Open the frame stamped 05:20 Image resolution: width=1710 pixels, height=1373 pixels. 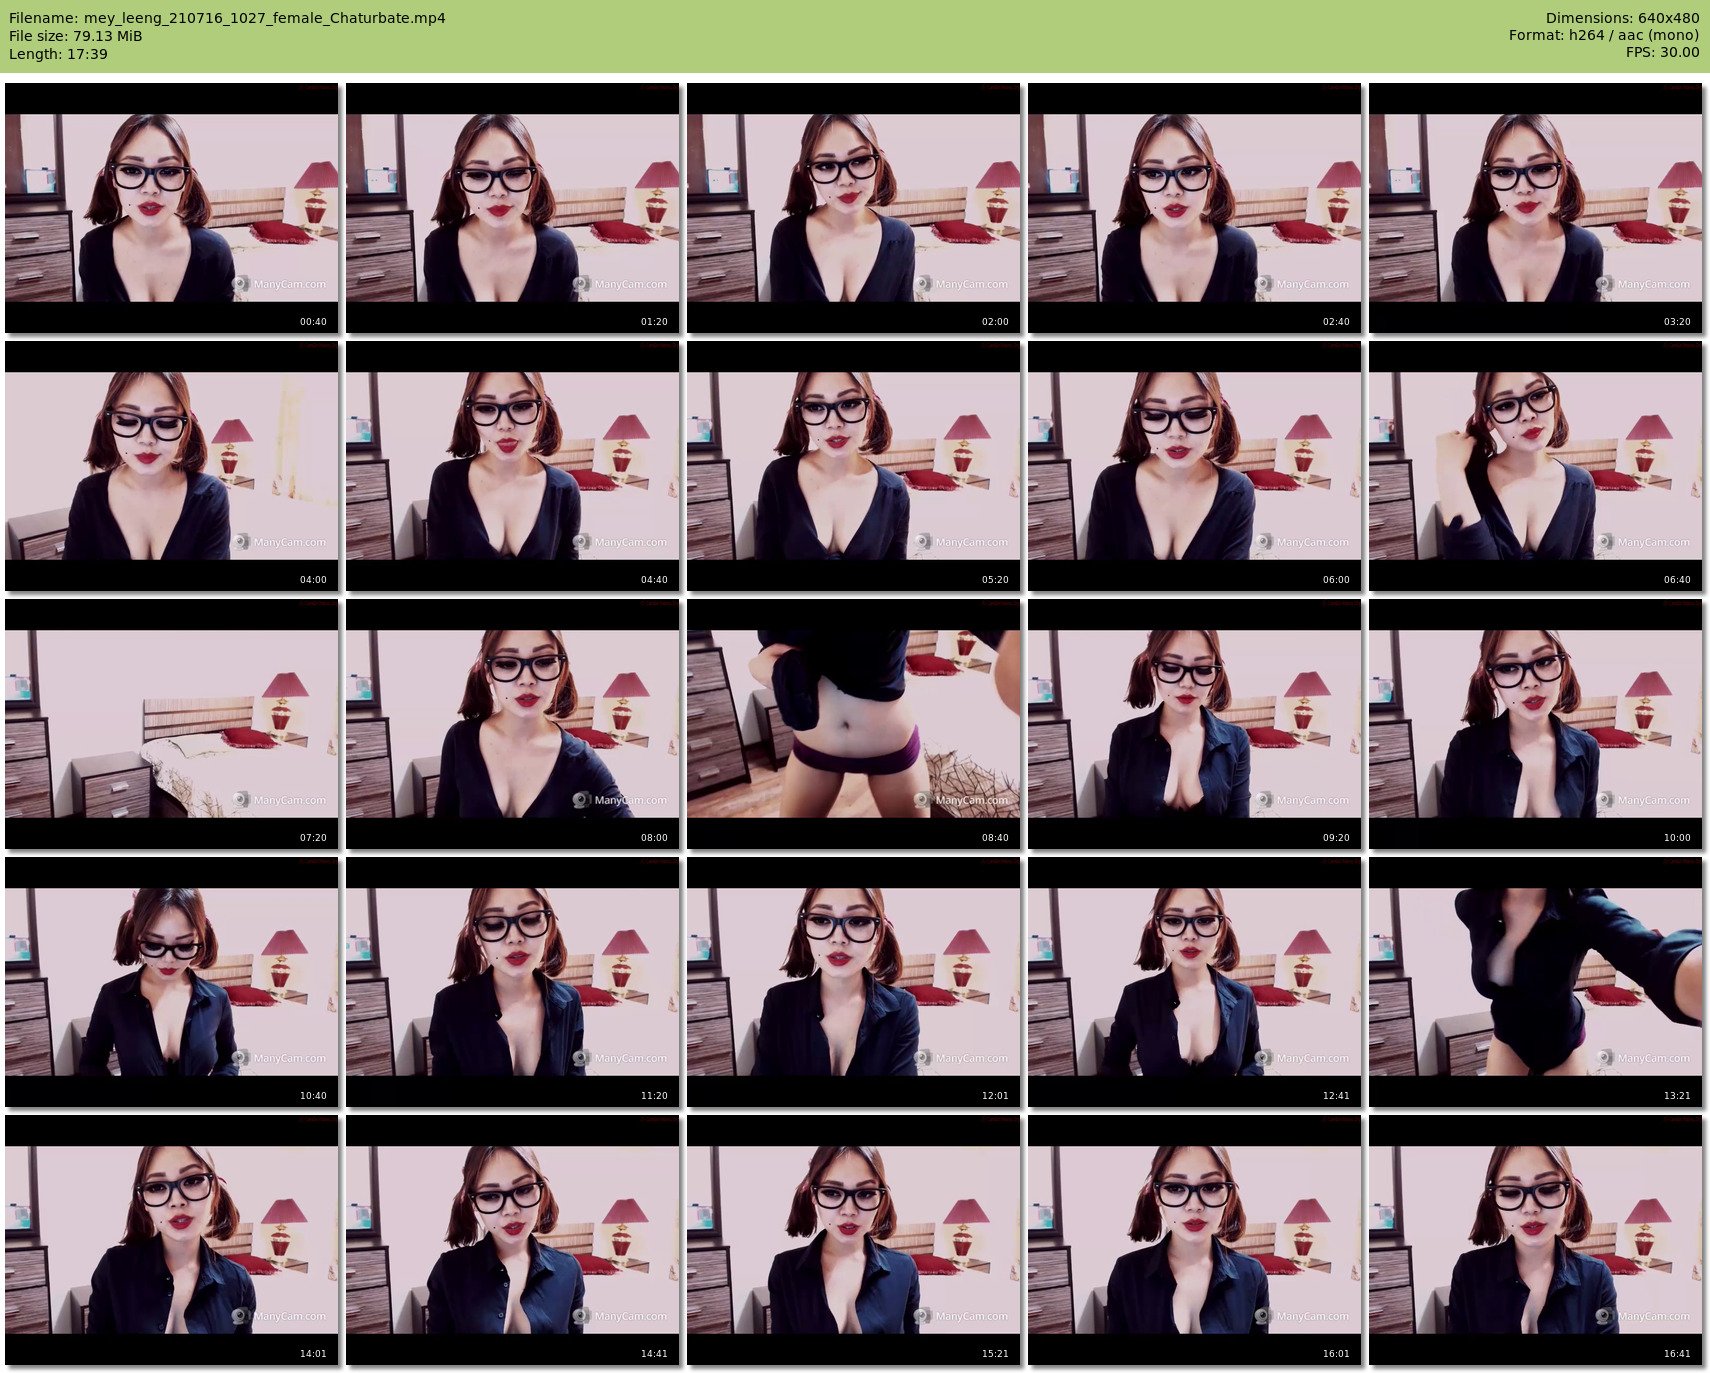tap(853, 466)
